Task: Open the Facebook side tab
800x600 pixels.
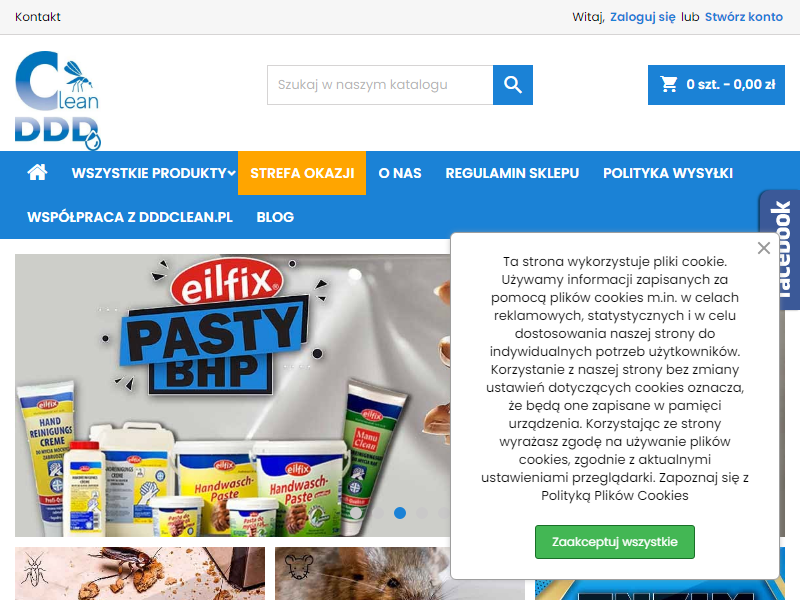Action: click(x=781, y=249)
